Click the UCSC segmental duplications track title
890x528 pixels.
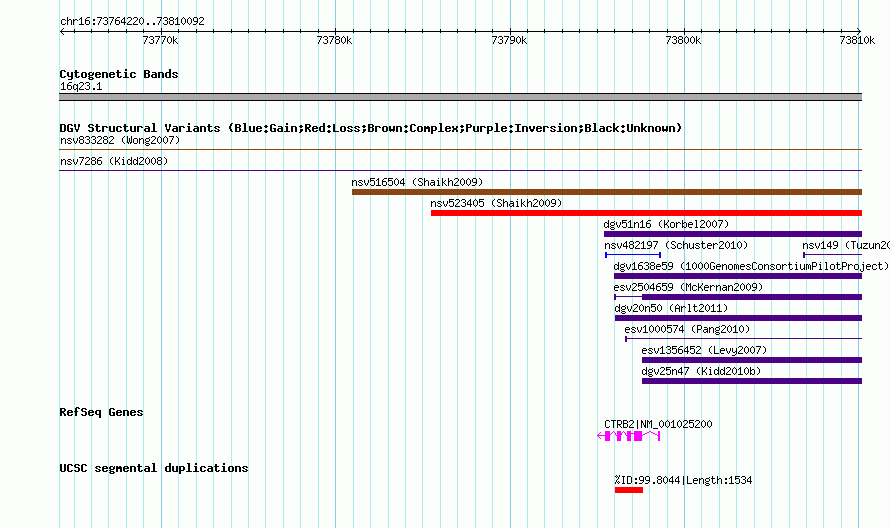pyautogui.click(x=154, y=468)
